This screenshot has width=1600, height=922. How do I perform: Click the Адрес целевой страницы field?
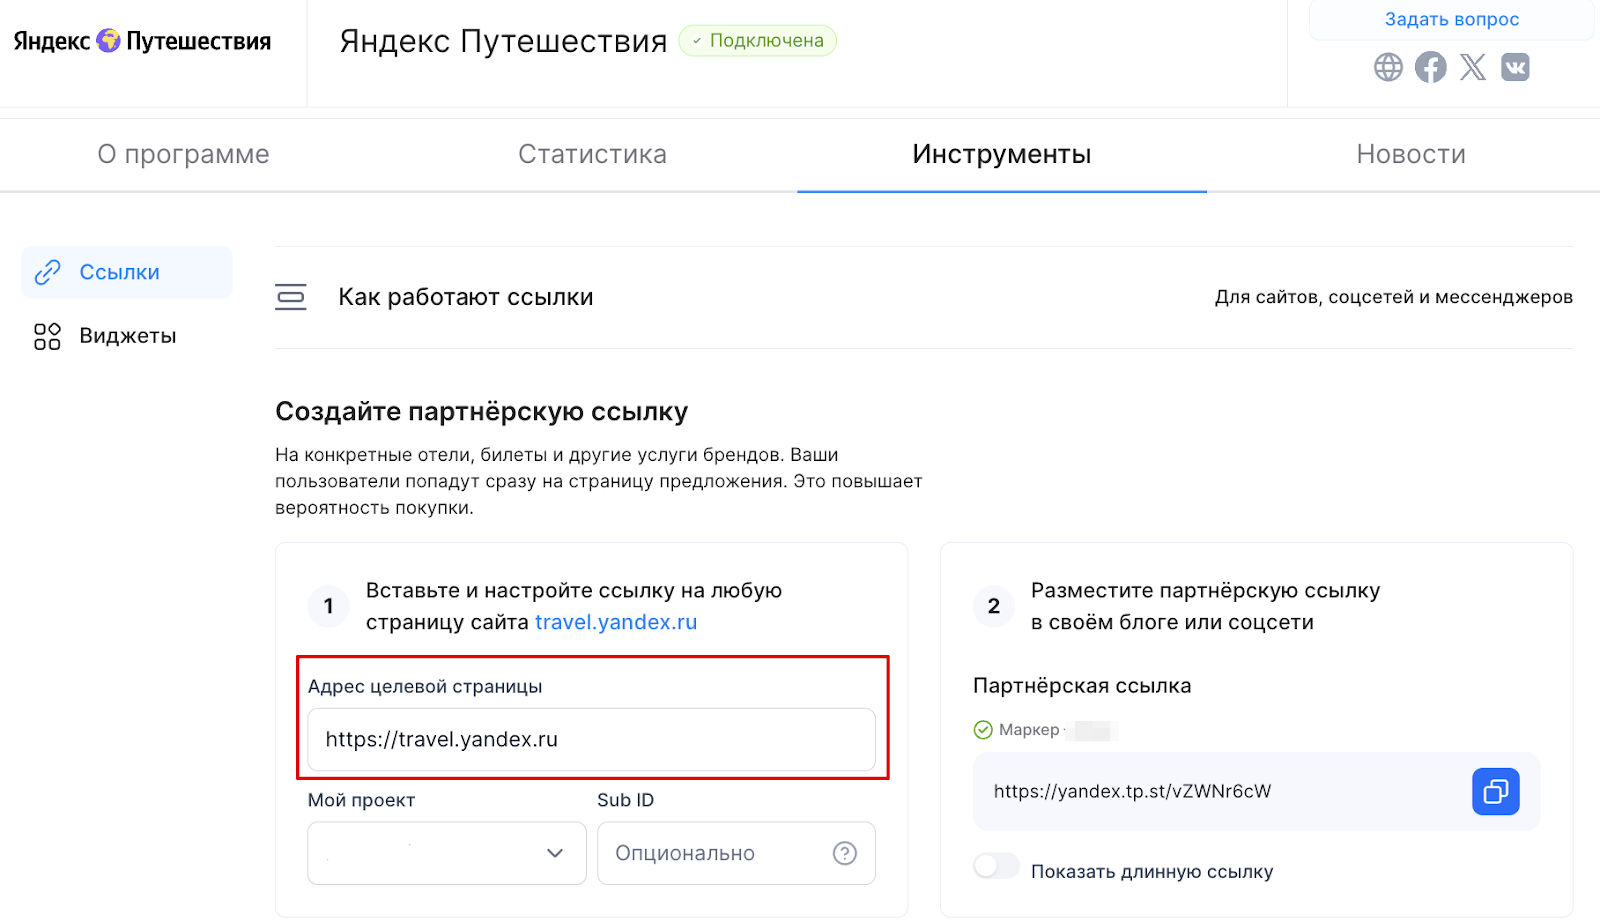592,739
